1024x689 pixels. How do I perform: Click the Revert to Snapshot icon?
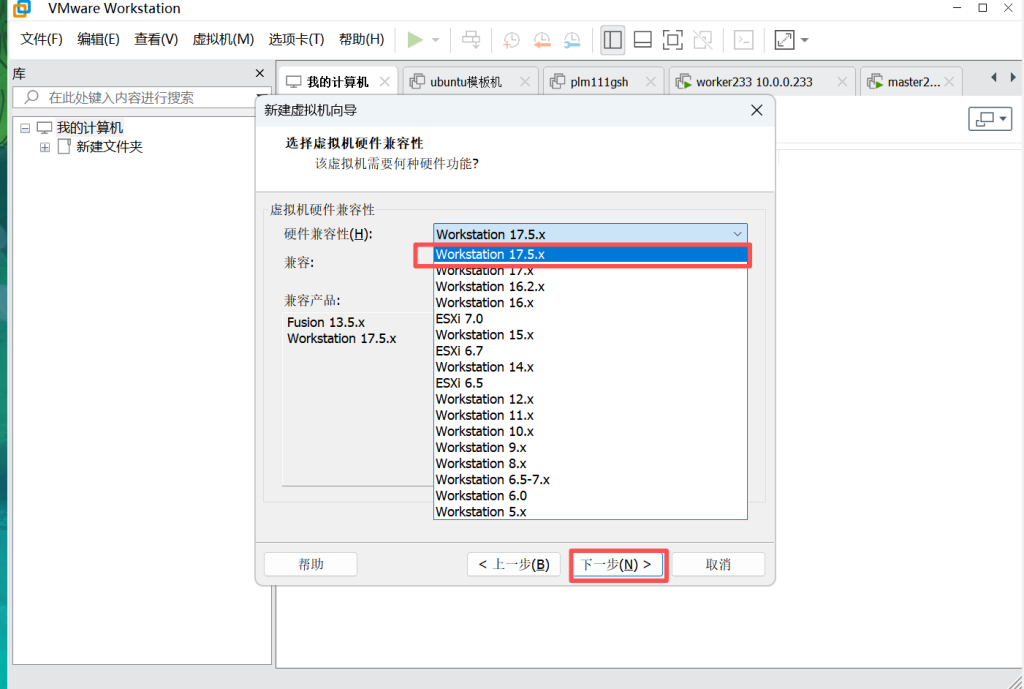pos(541,40)
